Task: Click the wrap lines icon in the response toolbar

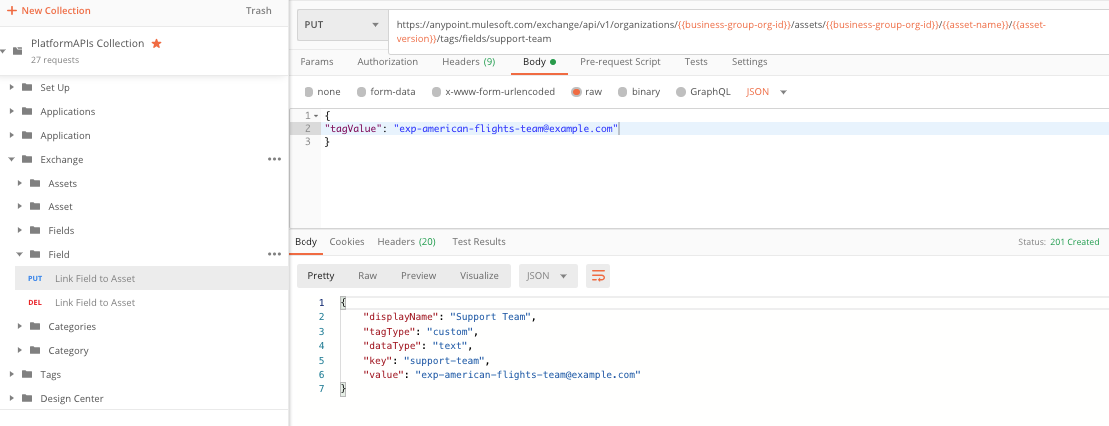Action: 598,276
